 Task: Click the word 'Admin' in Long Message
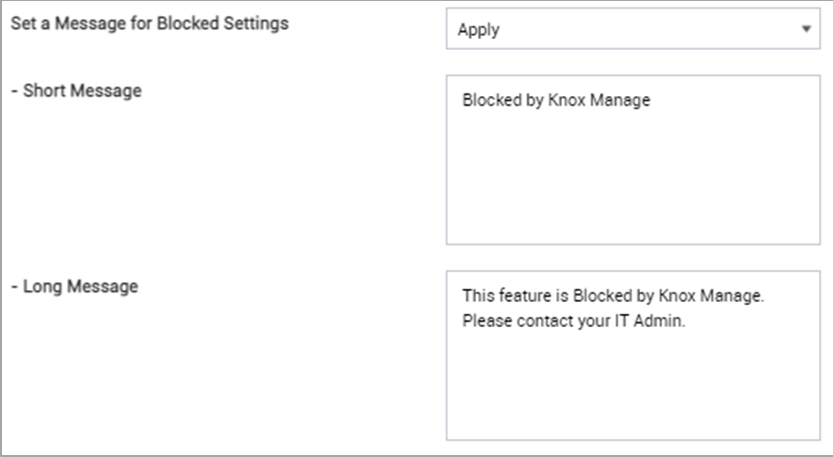click(658, 321)
